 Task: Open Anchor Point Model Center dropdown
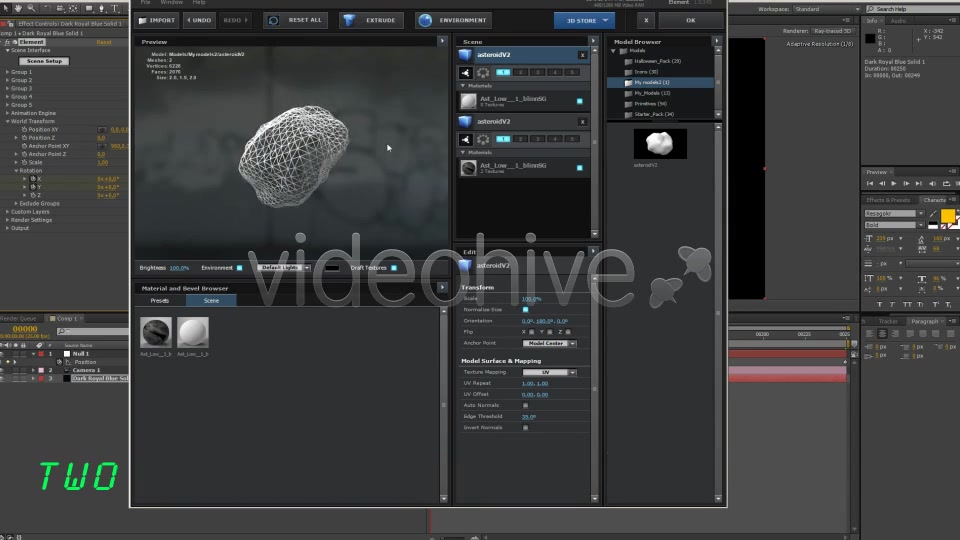pyautogui.click(x=549, y=343)
